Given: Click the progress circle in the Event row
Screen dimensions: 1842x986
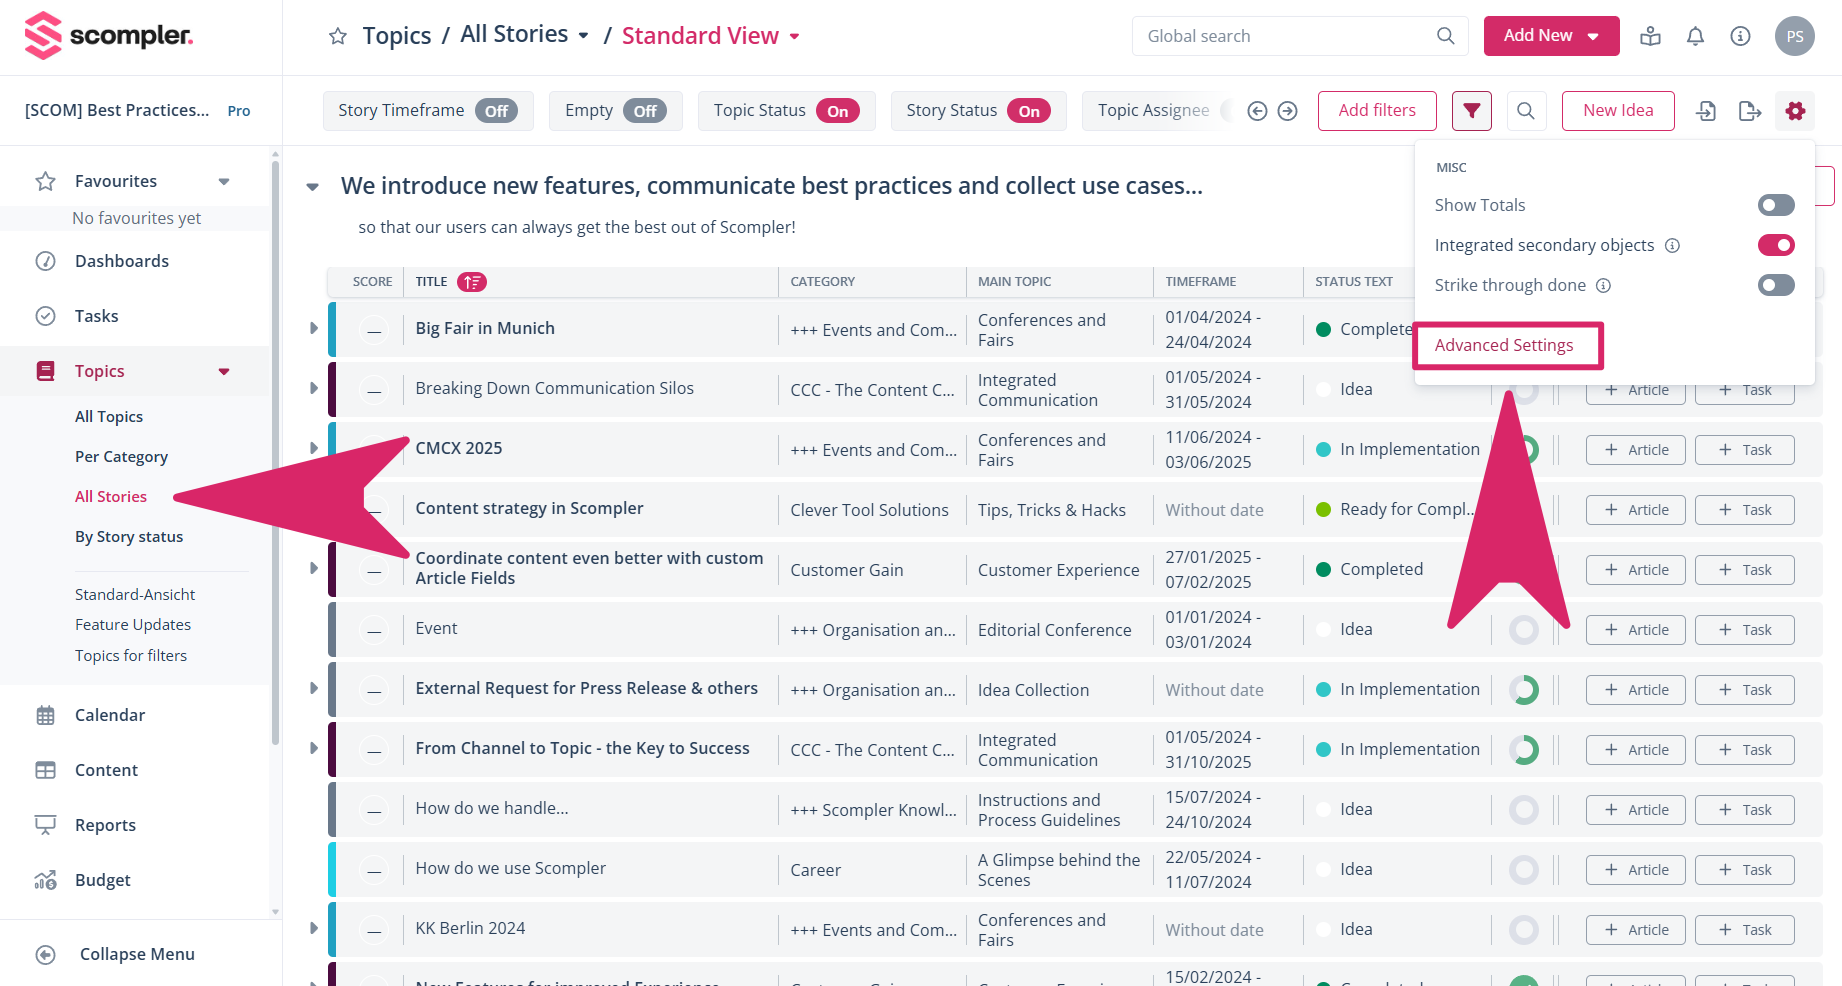Looking at the screenshot, I should coord(1523,630).
